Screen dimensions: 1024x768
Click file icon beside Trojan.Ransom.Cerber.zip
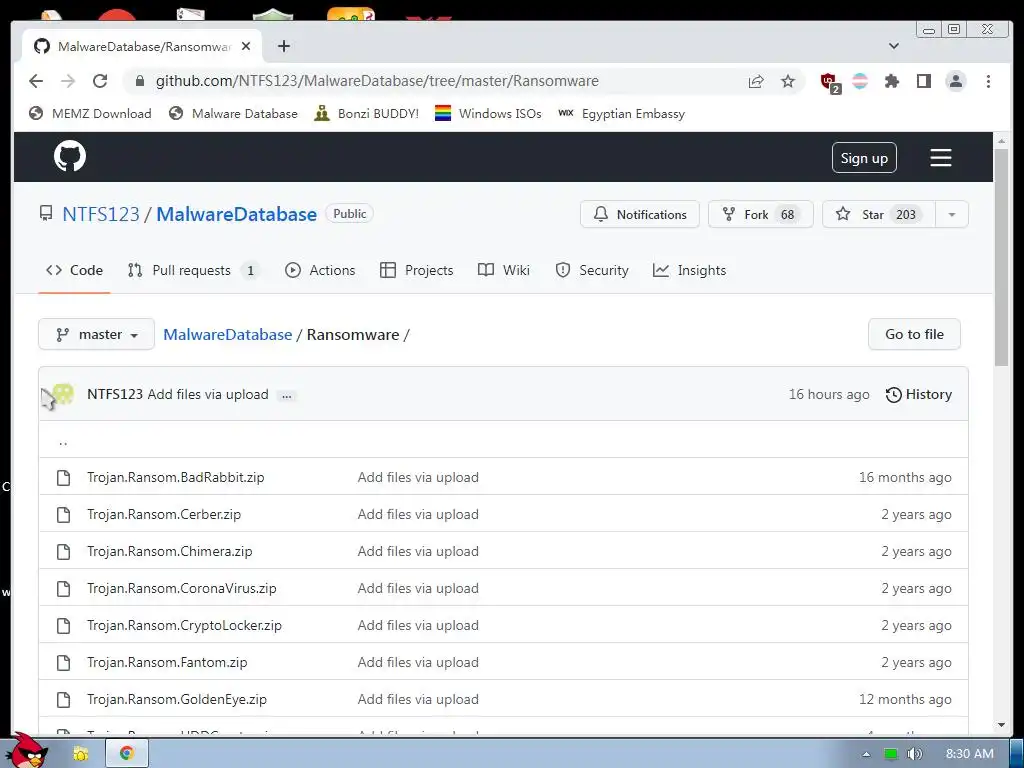tap(63, 515)
